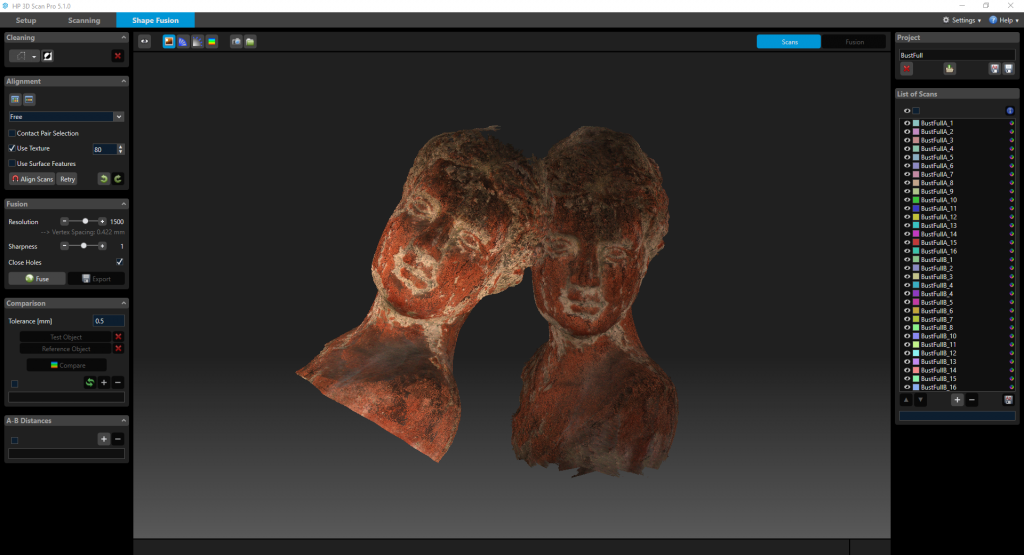Collapse the Fusion panel
Screen dimensions: 1024x555
(123, 204)
